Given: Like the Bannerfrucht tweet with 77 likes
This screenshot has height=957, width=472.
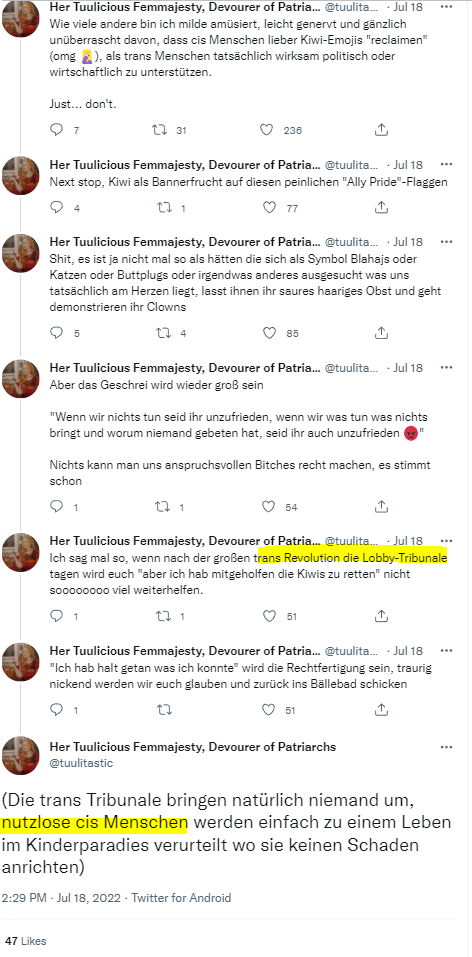Looking at the screenshot, I should pyautogui.click(x=269, y=208).
